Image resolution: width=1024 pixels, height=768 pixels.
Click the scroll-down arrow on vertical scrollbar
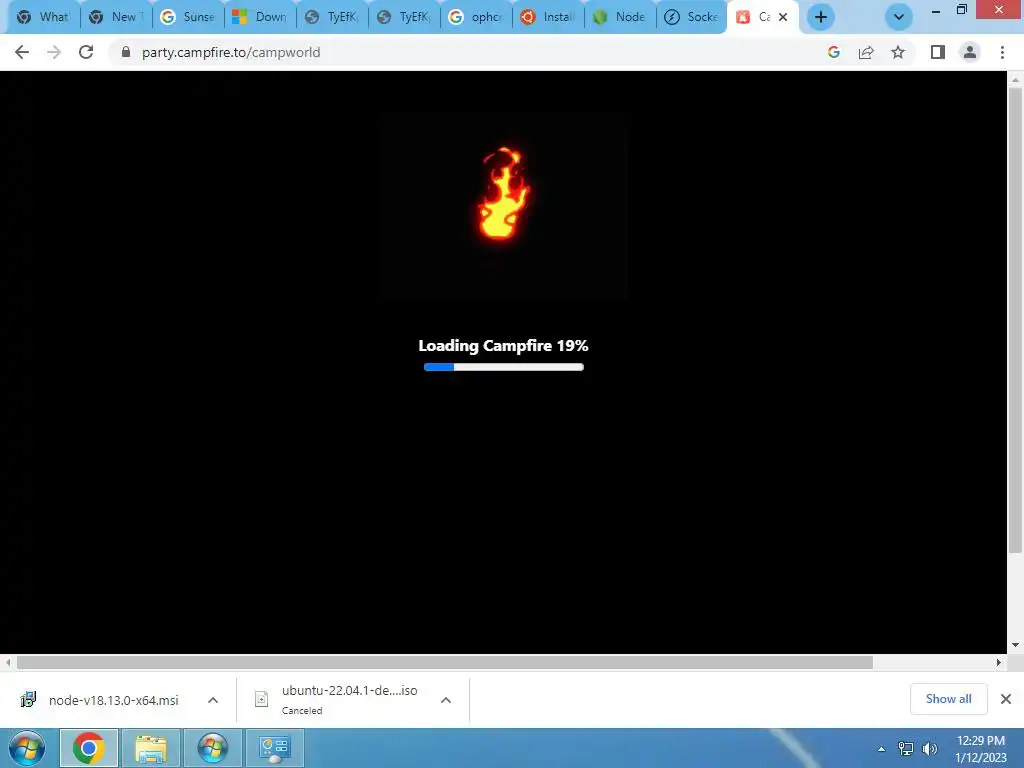(1015, 645)
